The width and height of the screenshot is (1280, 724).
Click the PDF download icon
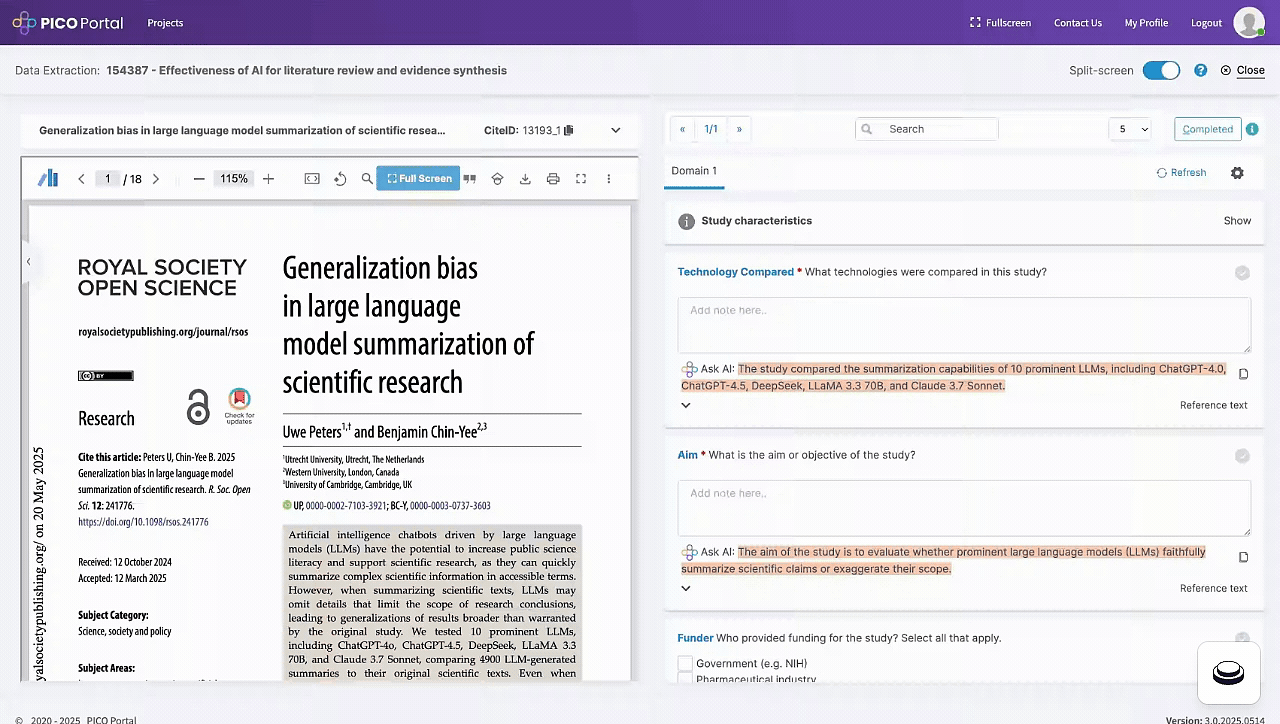[x=525, y=179]
